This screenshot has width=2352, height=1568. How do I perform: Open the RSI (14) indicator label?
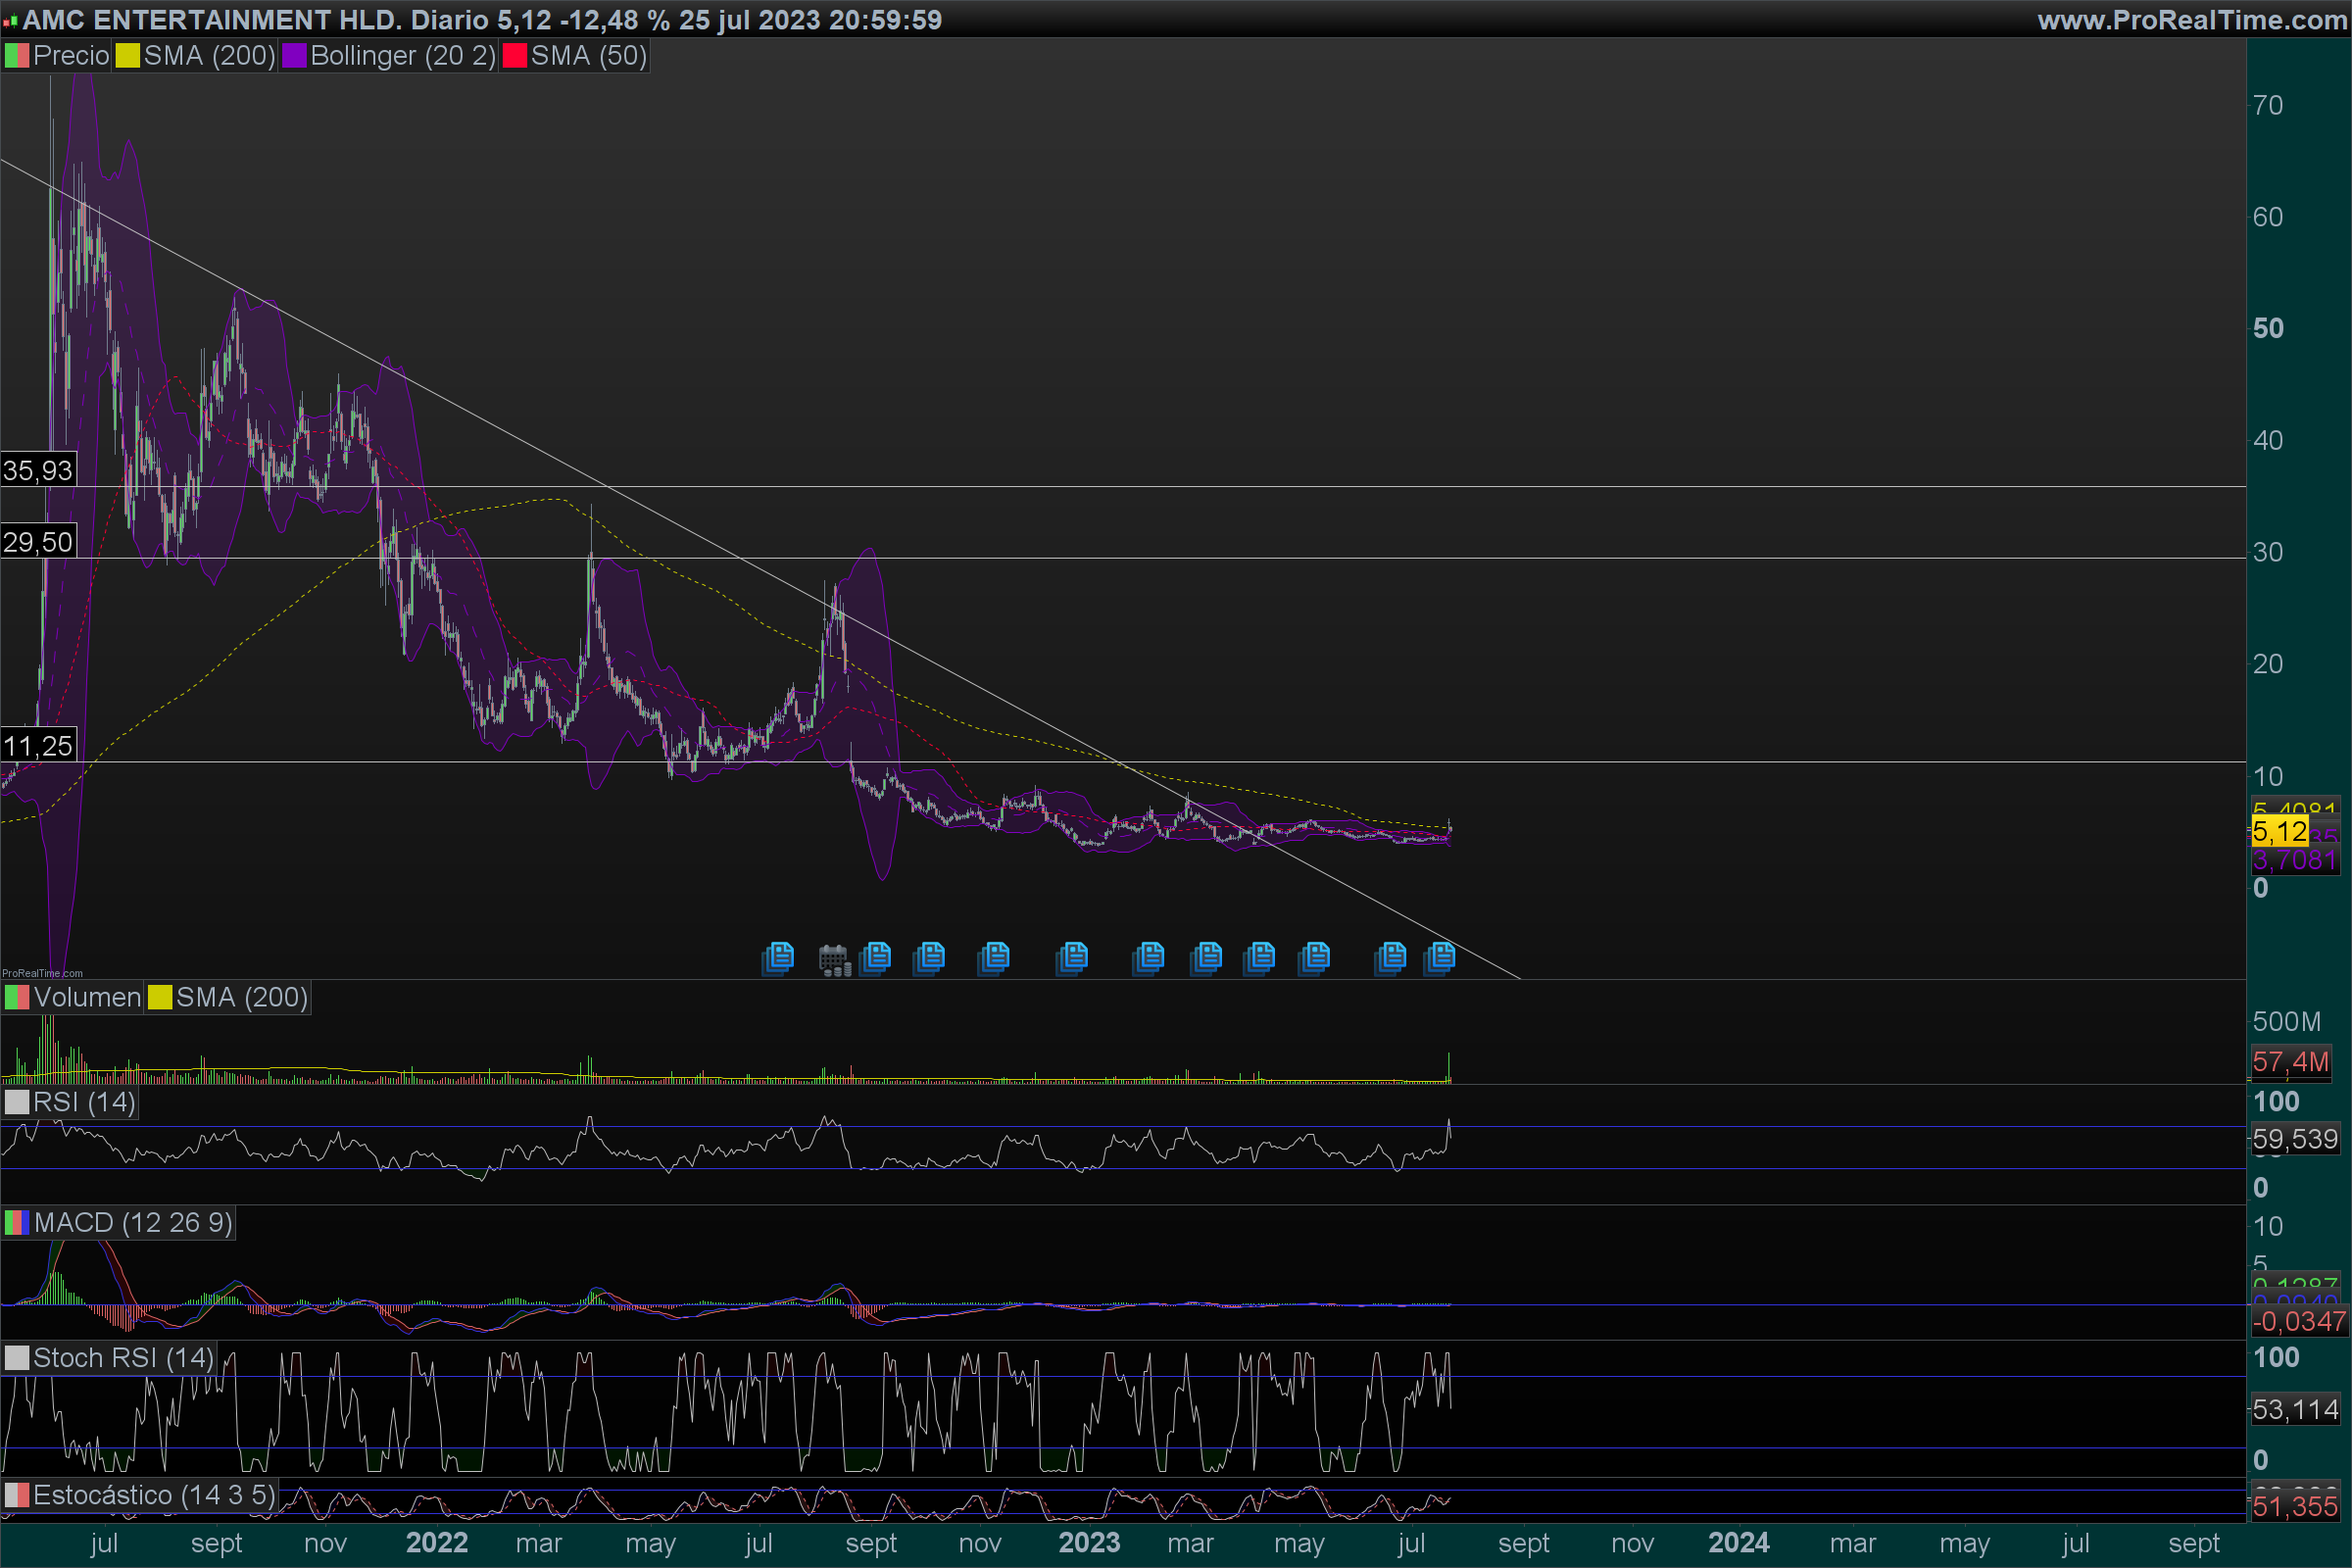coord(83,1102)
